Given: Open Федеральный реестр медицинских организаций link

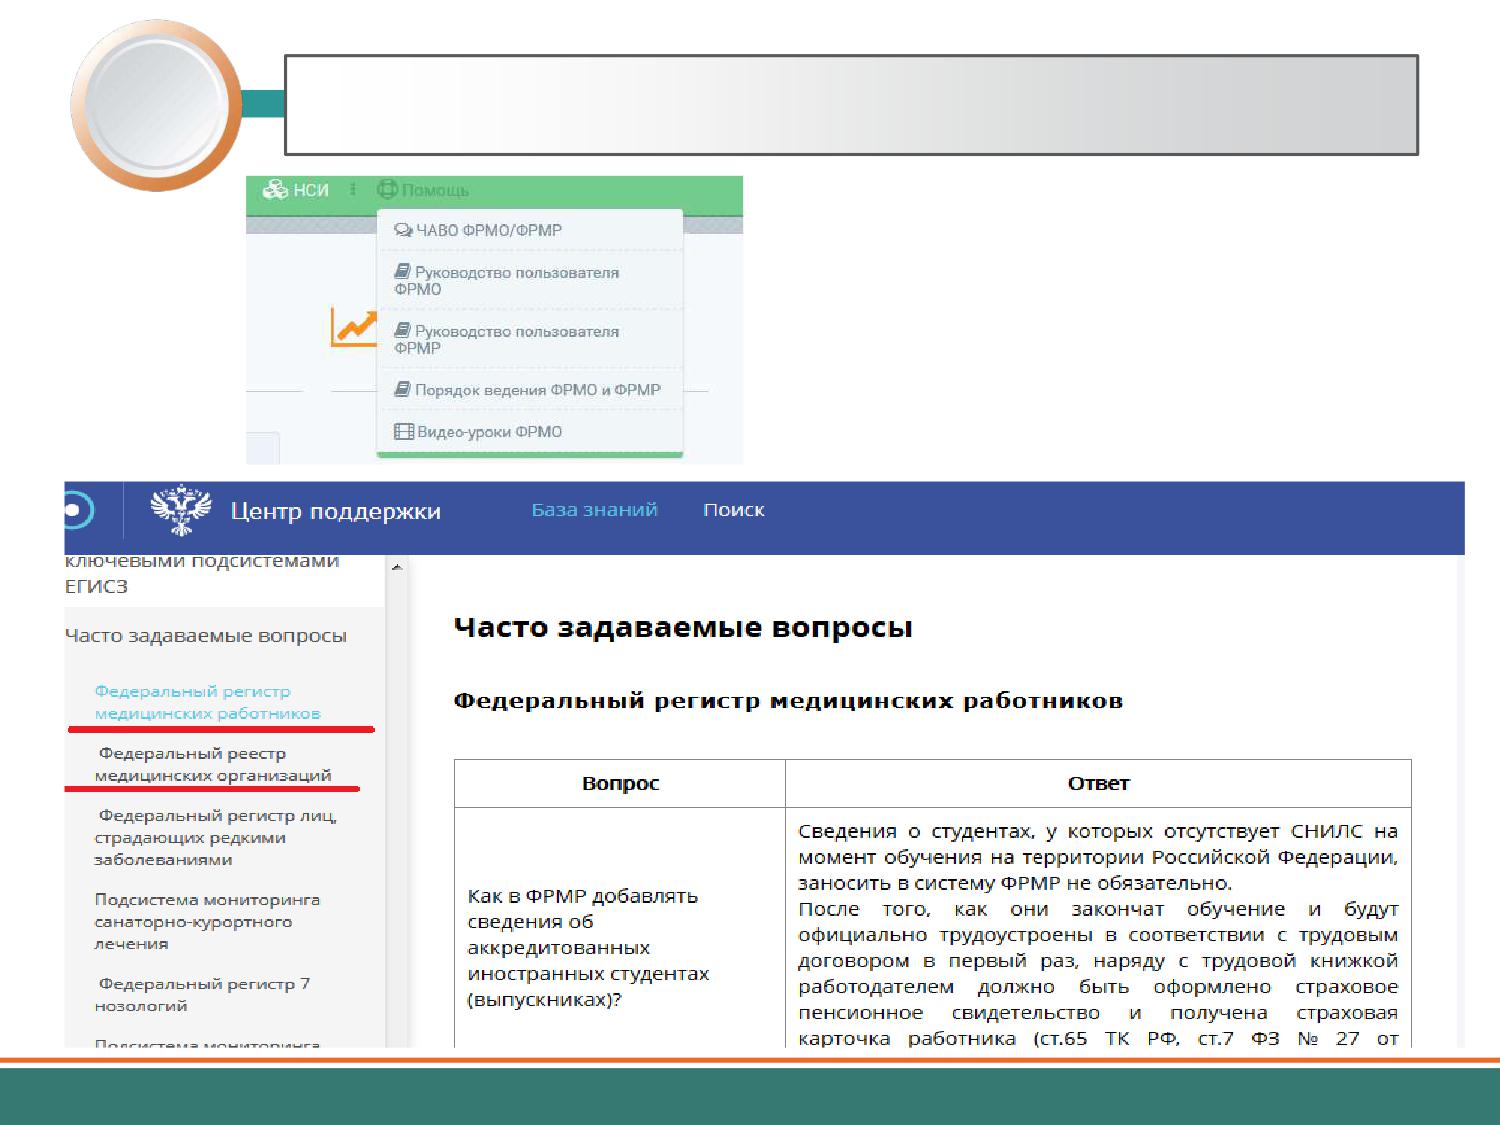Looking at the screenshot, I should point(213,764).
